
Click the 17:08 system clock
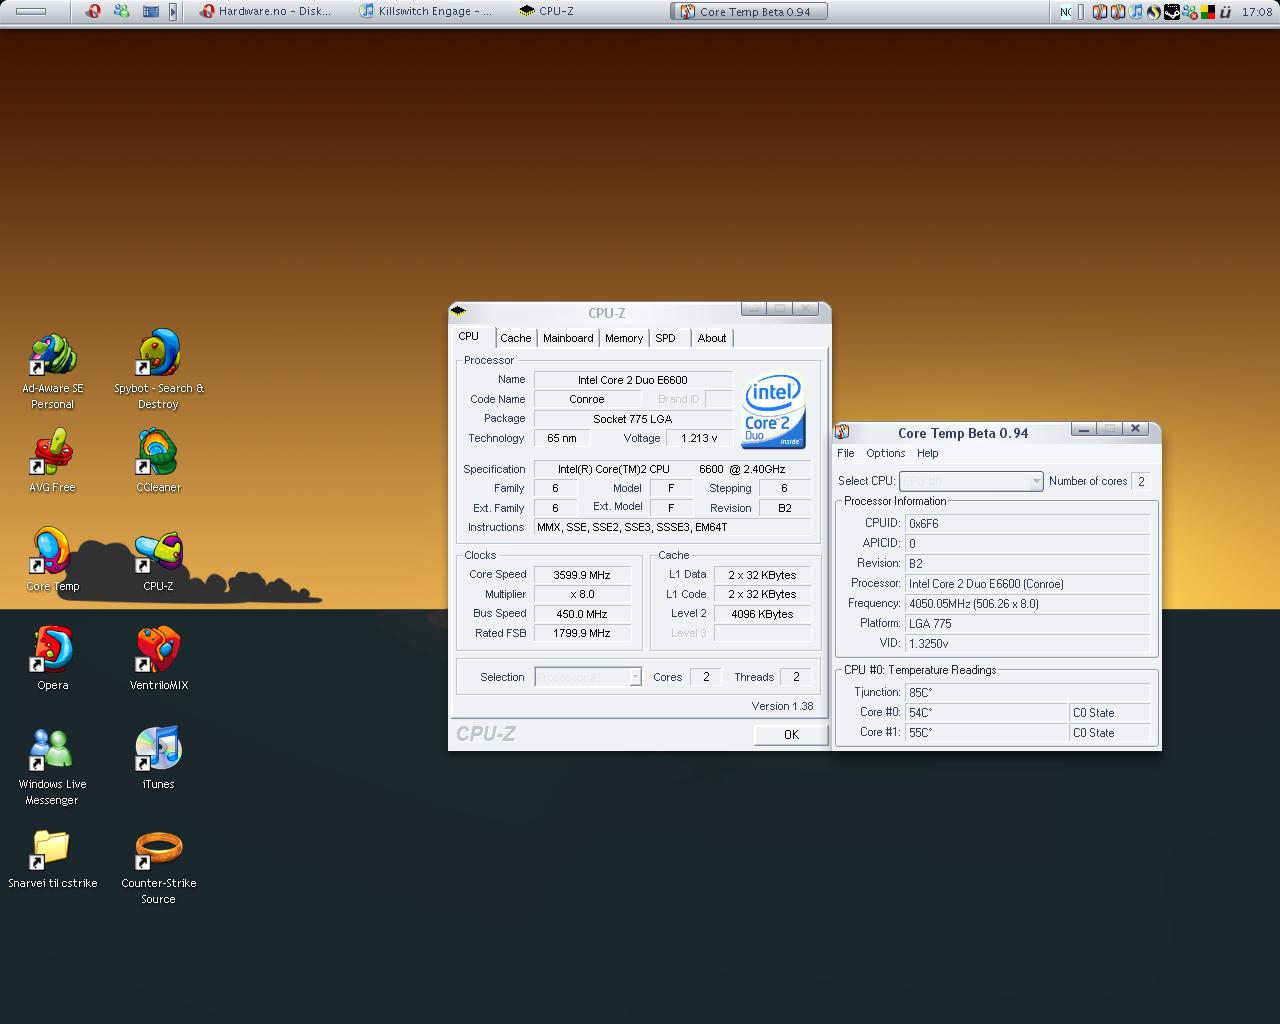[x=1257, y=12]
